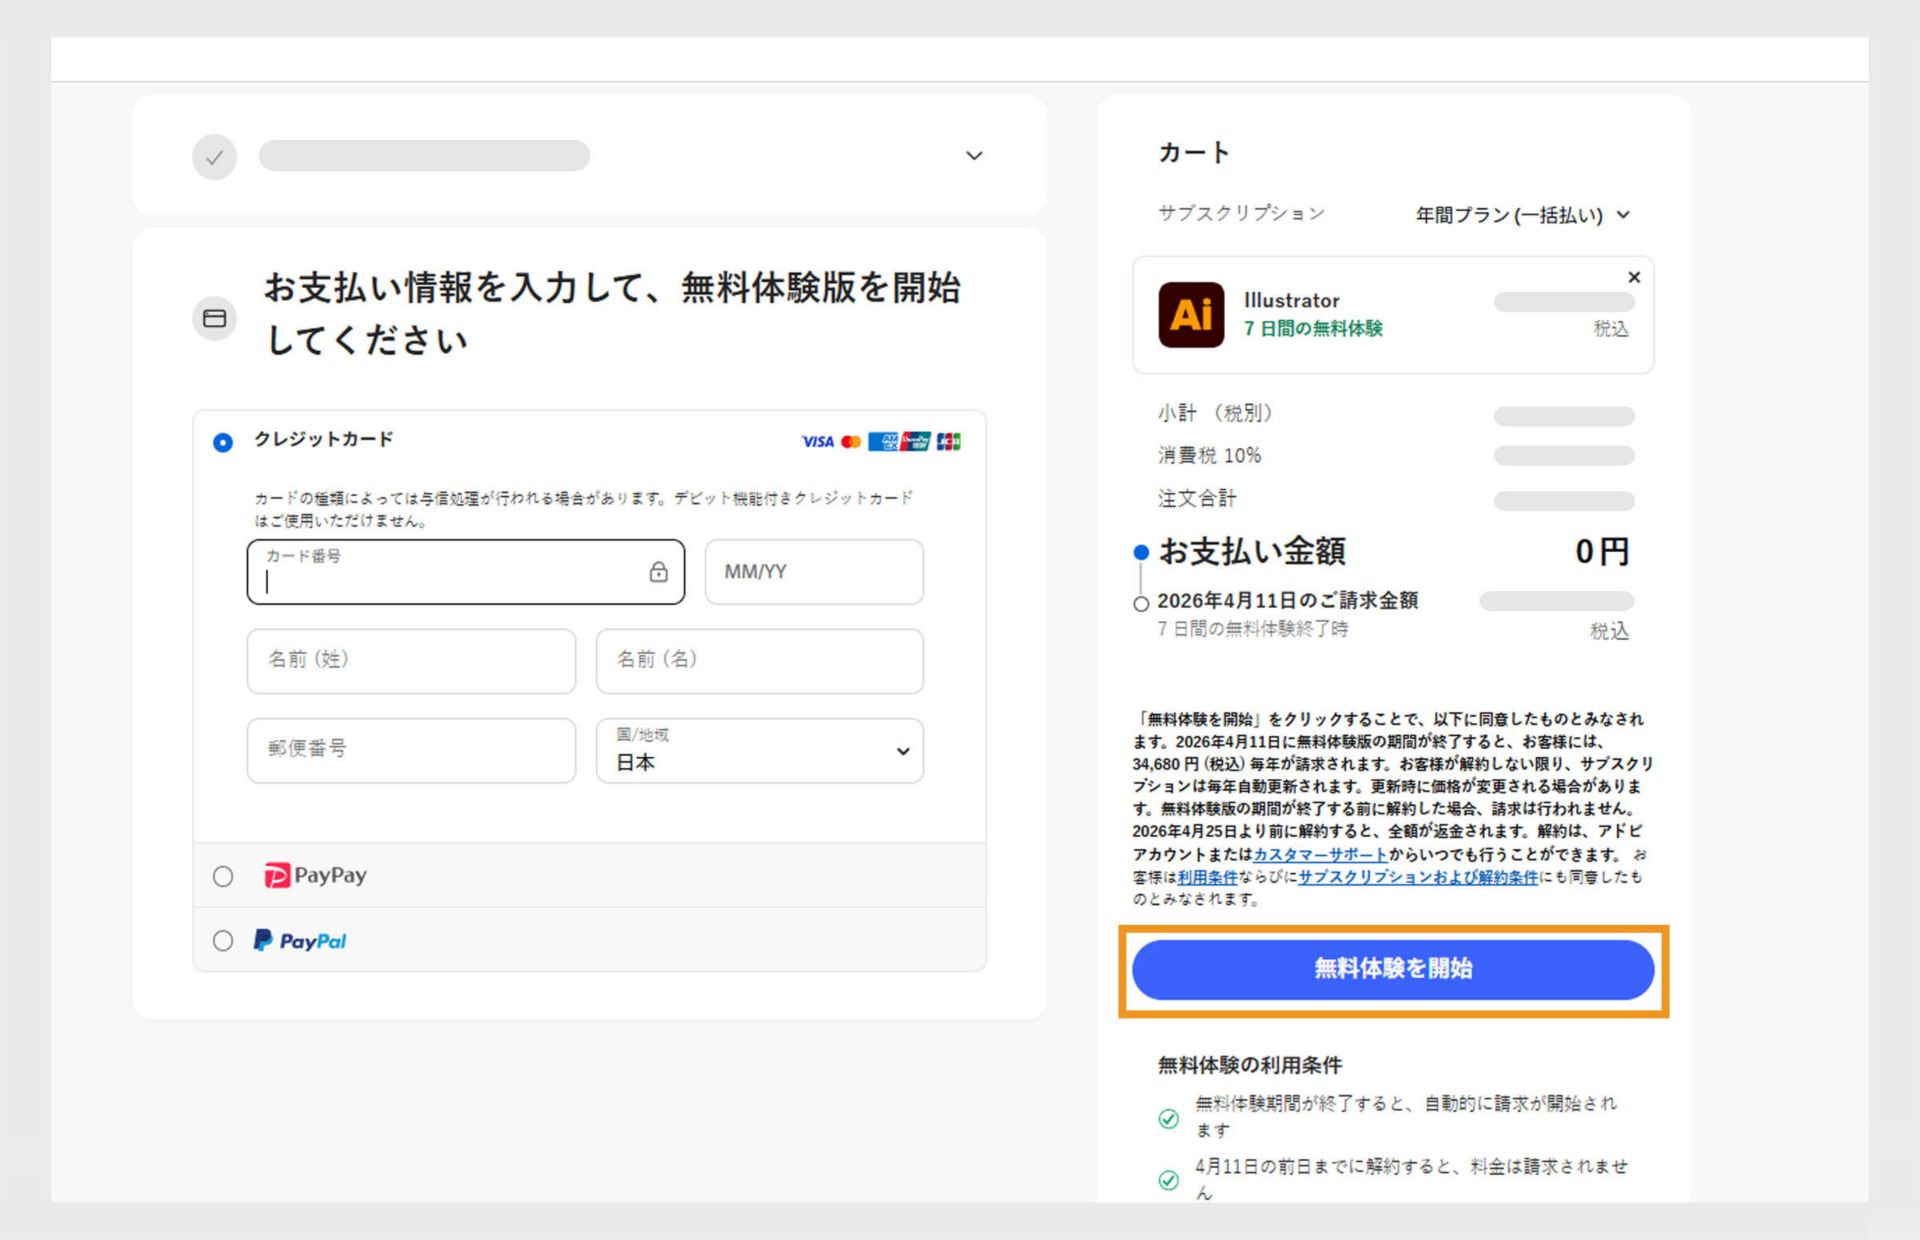
Task: Select PayPay as payment method
Action: (x=223, y=875)
